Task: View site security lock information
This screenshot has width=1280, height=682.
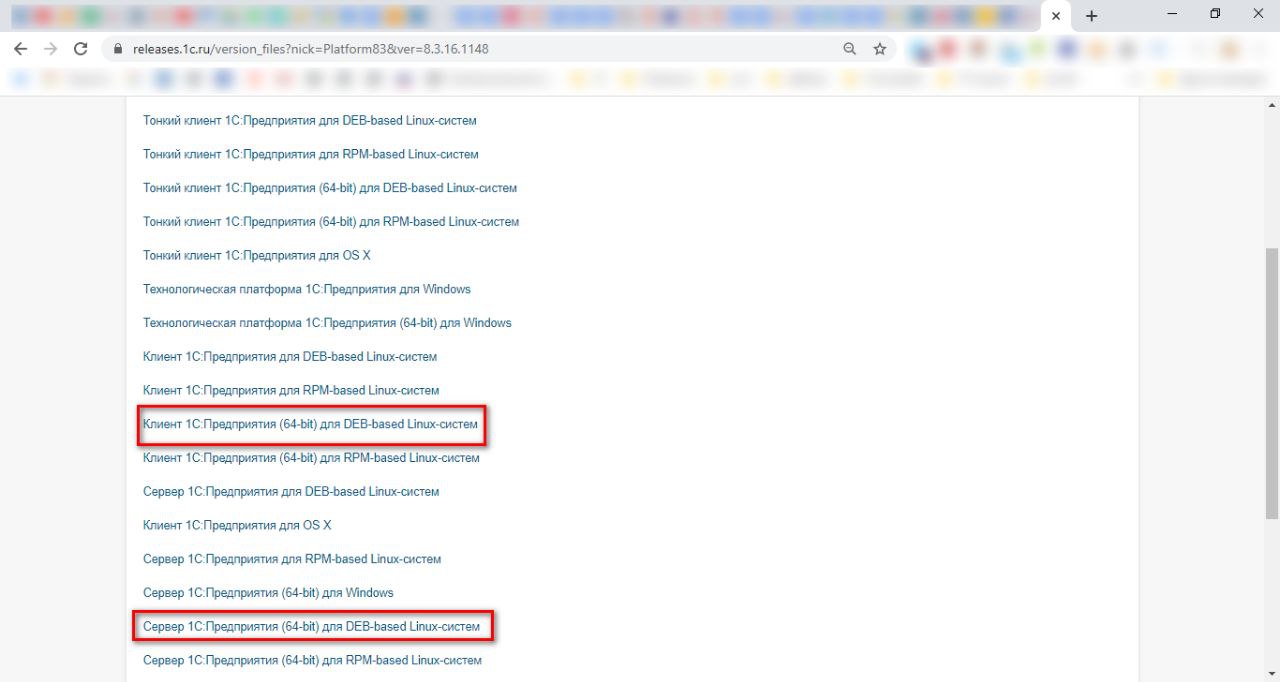Action: pyautogui.click(x=118, y=48)
